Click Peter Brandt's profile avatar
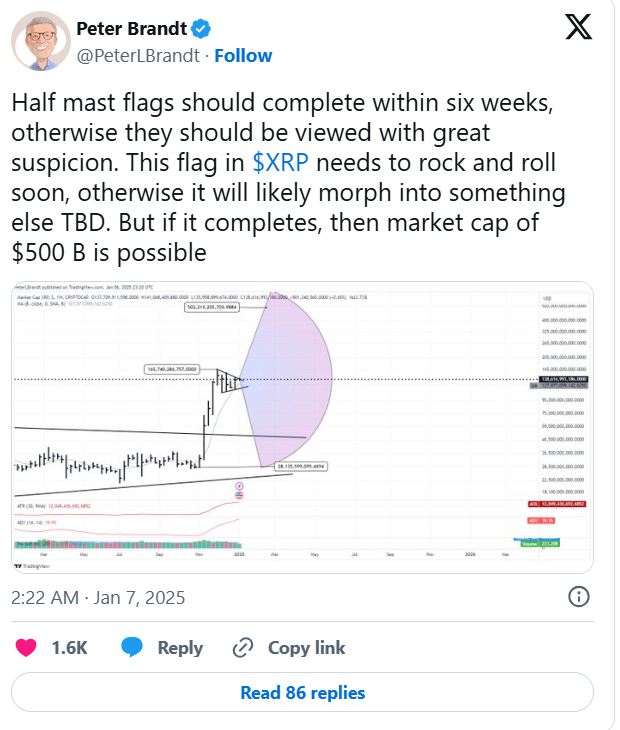620x730 pixels. tap(40, 42)
